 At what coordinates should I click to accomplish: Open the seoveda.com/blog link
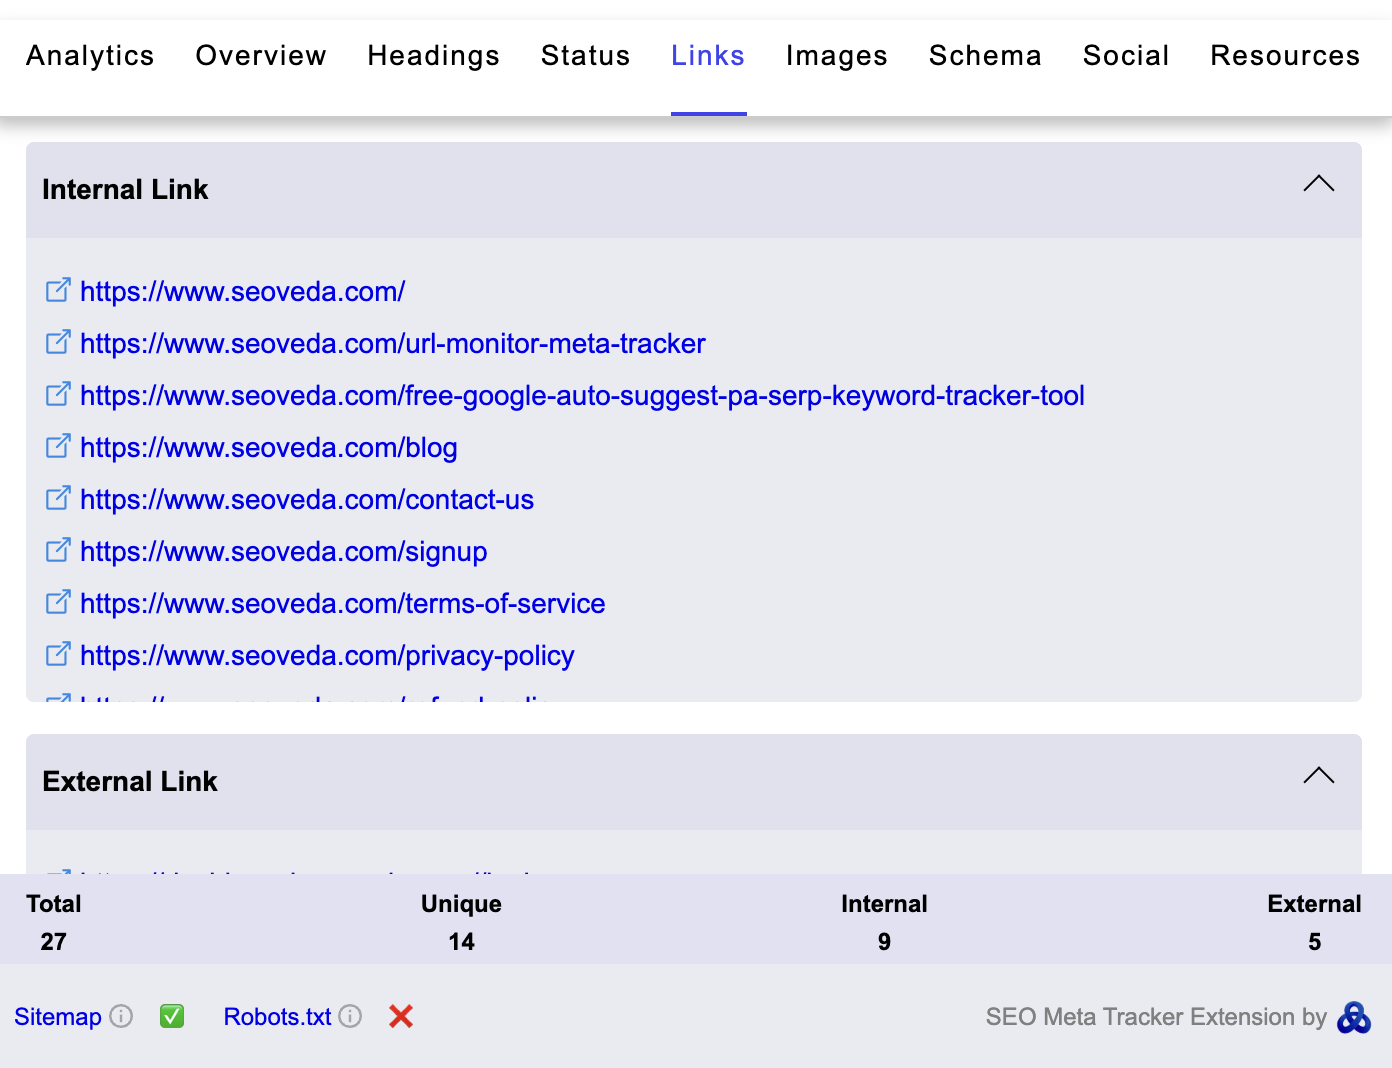pos(269,448)
